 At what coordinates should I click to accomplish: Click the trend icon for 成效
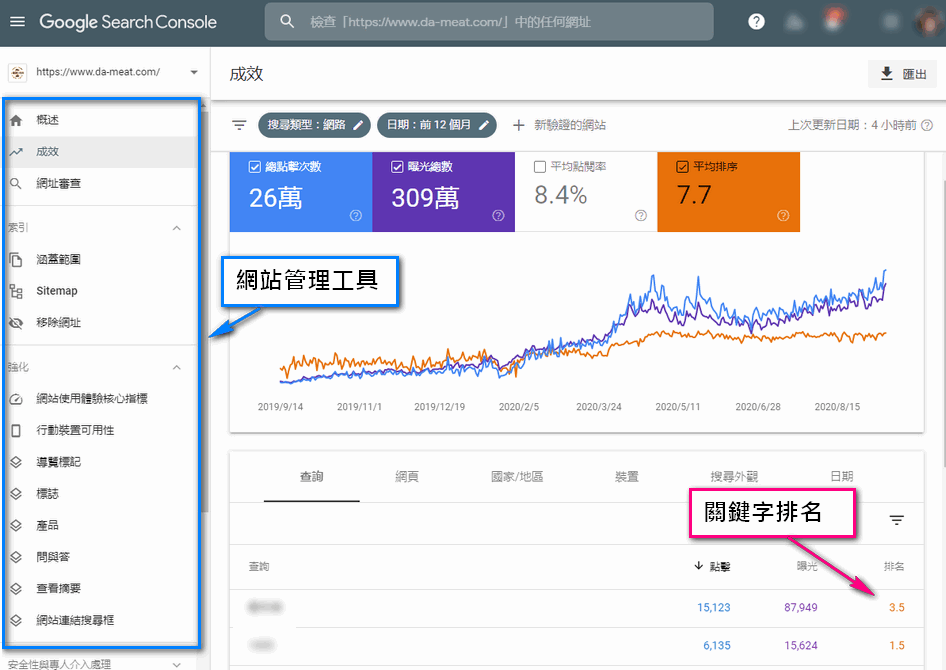[16, 152]
